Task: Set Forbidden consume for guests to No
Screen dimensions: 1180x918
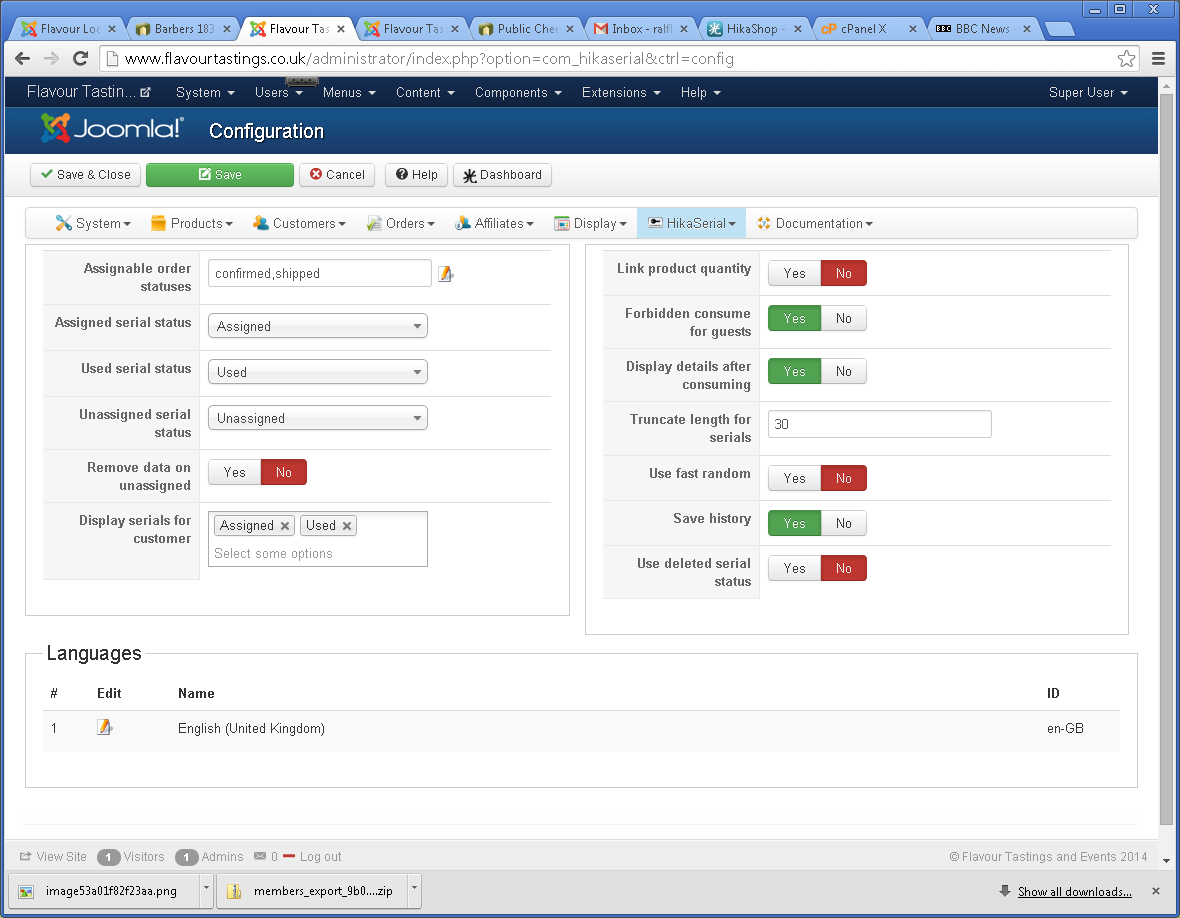Action: pyautogui.click(x=844, y=318)
